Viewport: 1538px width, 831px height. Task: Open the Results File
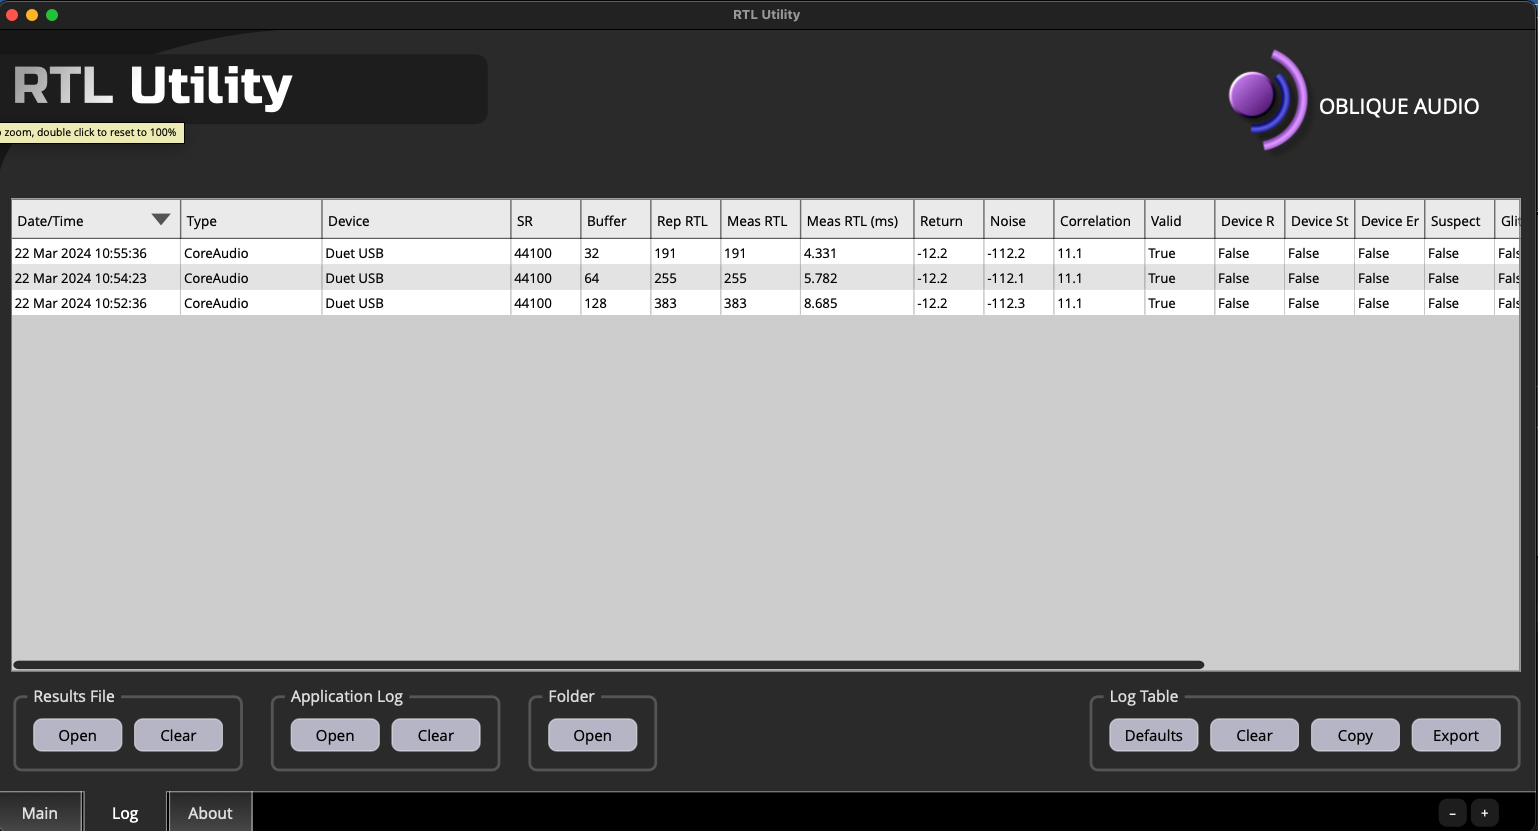tap(77, 735)
